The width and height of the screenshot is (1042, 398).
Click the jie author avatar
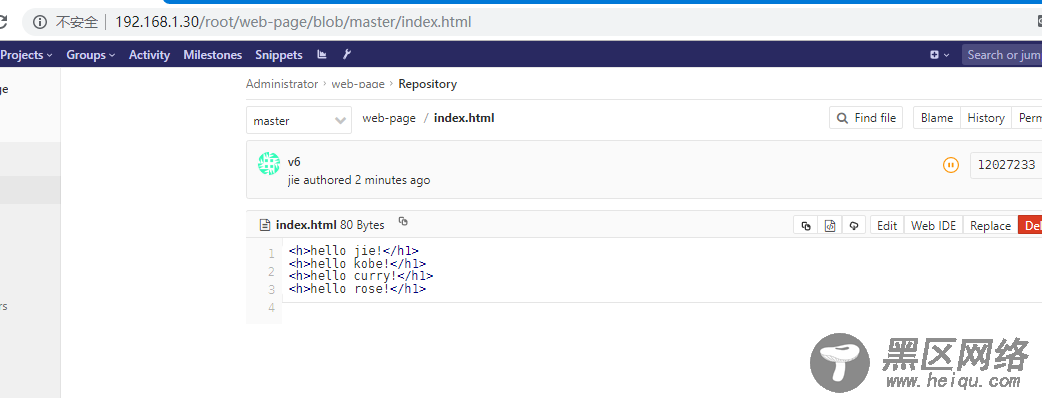pos(269,163)
